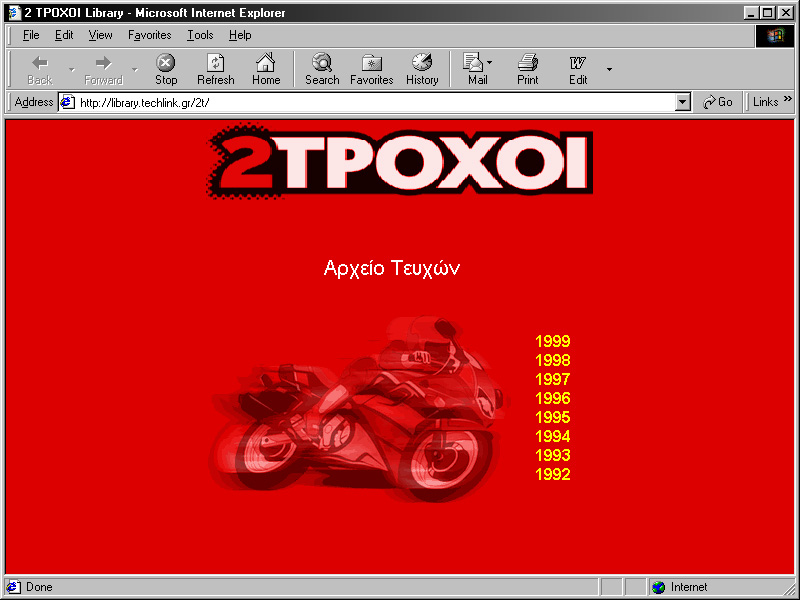Viewport: 800px width, 600px height.
Task: Open the Favorites folder toolbar icon
Action: [371, 63]
